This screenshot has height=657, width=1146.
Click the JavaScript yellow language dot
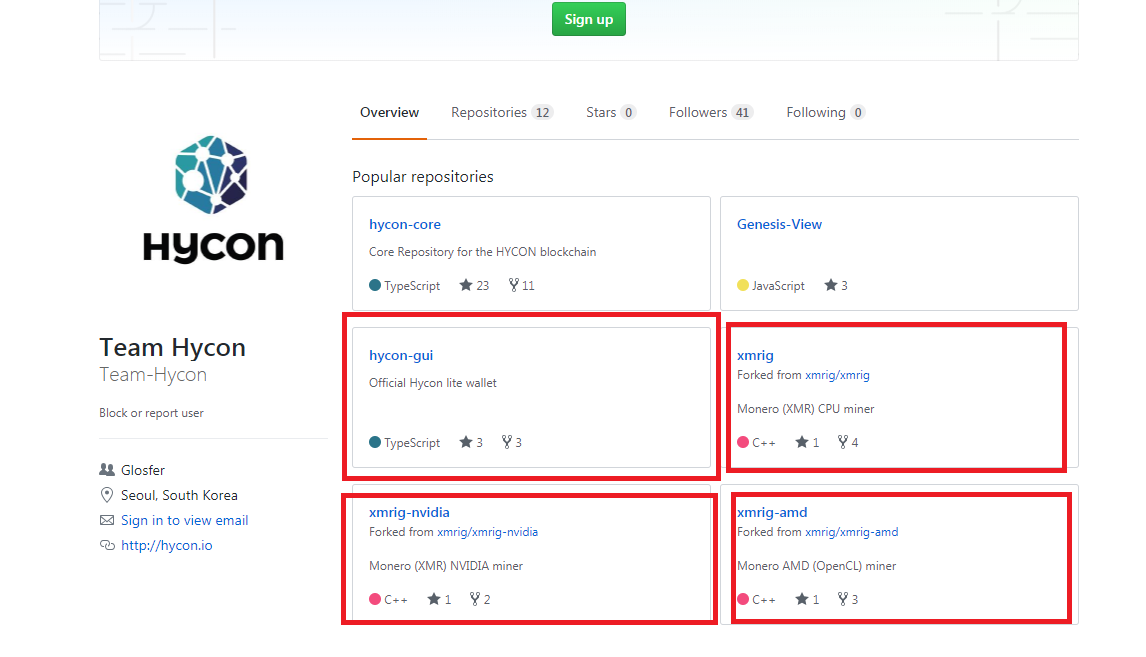(x=743, y=285)
